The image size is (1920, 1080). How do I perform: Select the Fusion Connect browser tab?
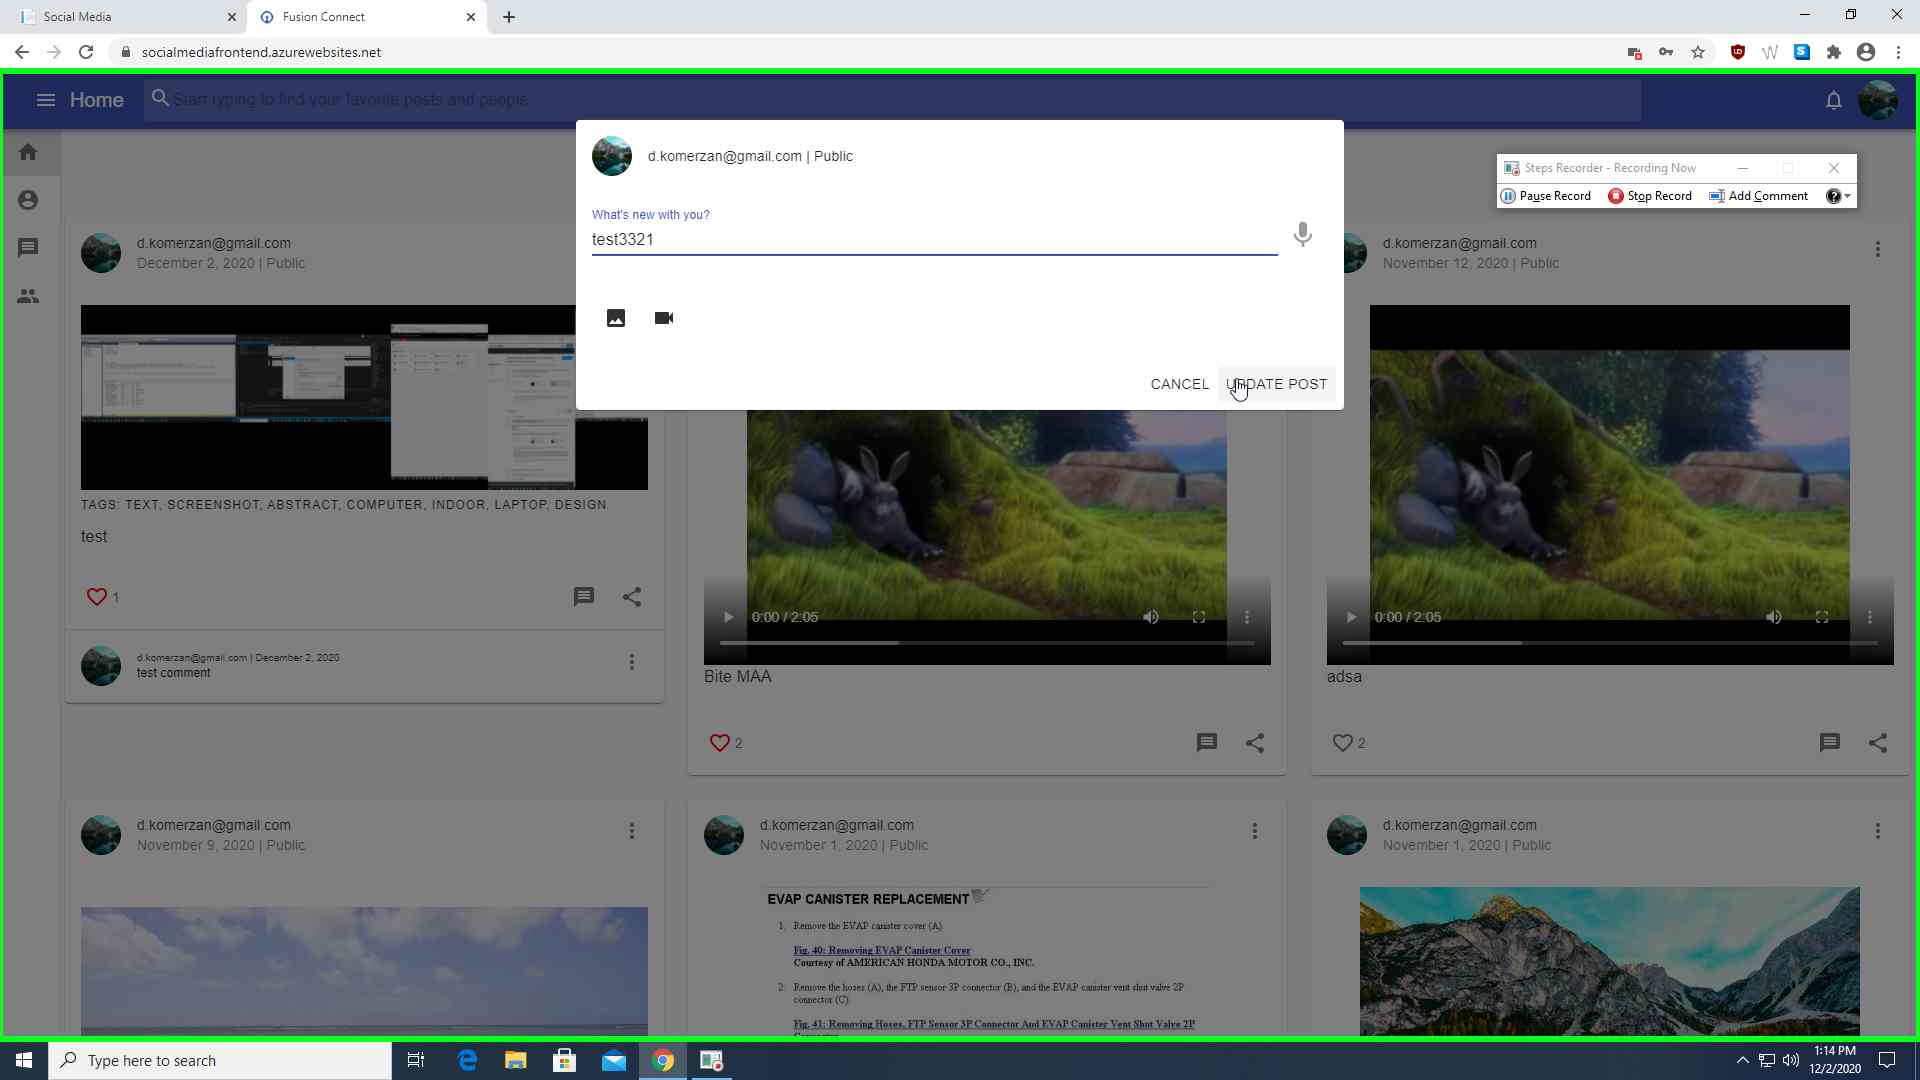(x=366, y=17)
